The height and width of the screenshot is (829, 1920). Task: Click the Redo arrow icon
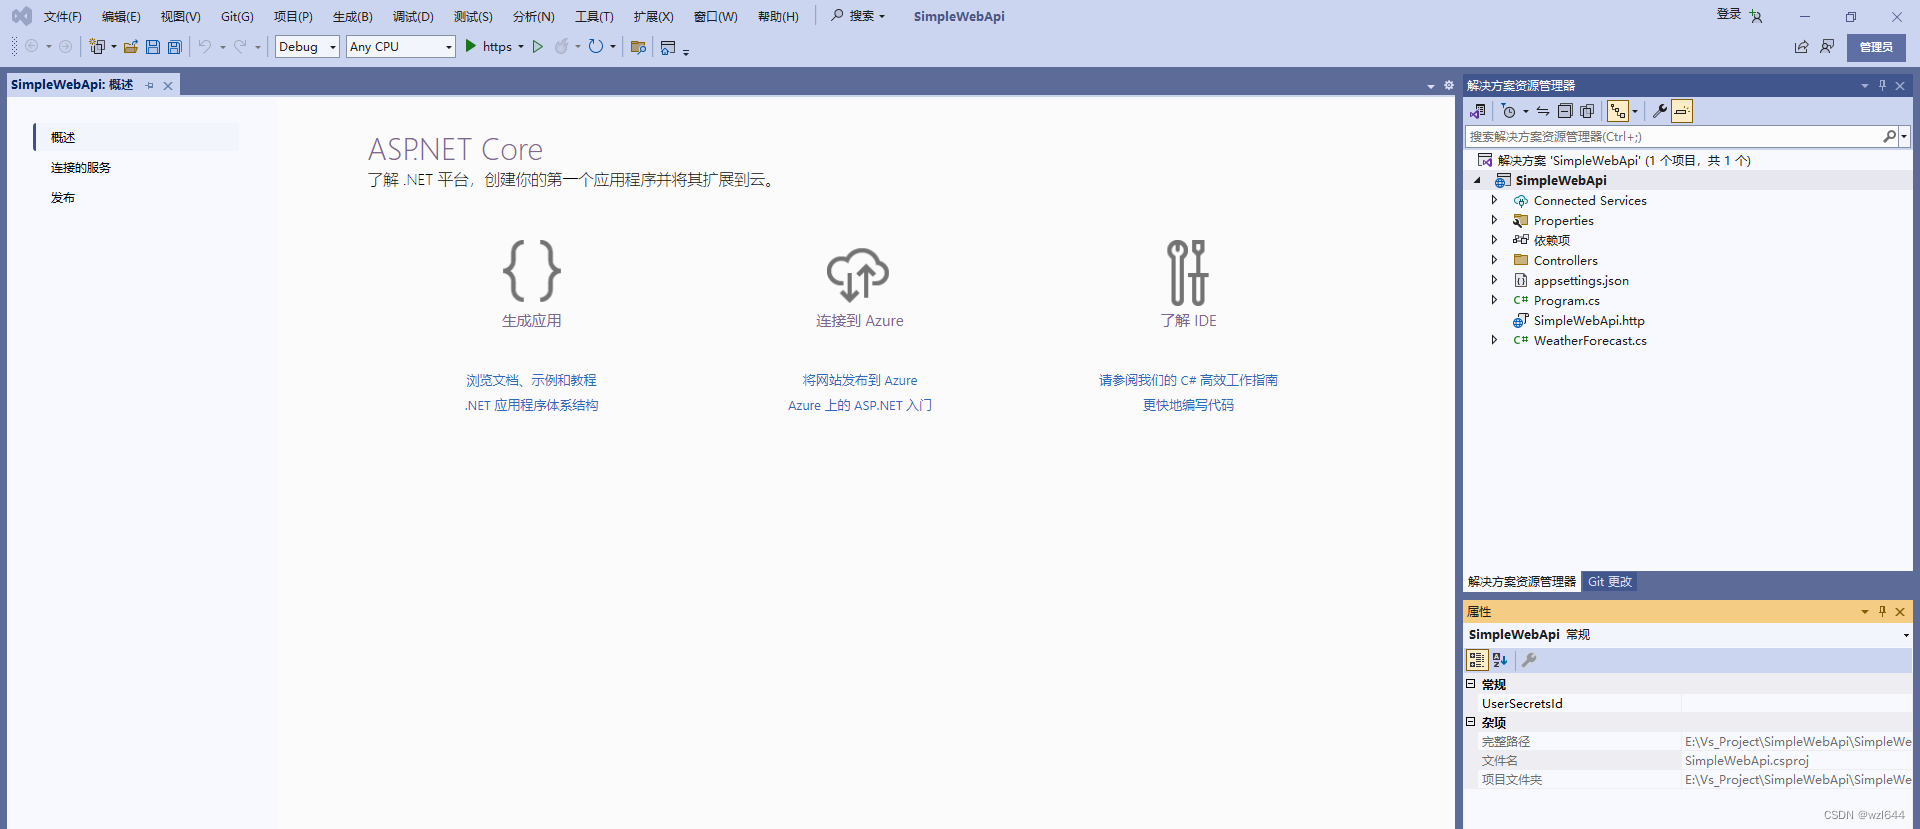[240, 46]
